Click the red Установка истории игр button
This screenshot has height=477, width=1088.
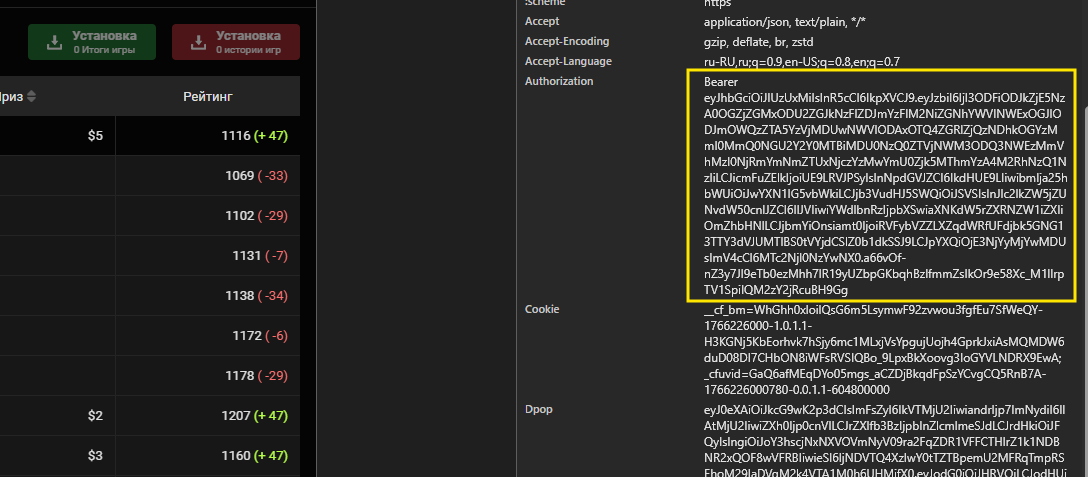(236, 42)
